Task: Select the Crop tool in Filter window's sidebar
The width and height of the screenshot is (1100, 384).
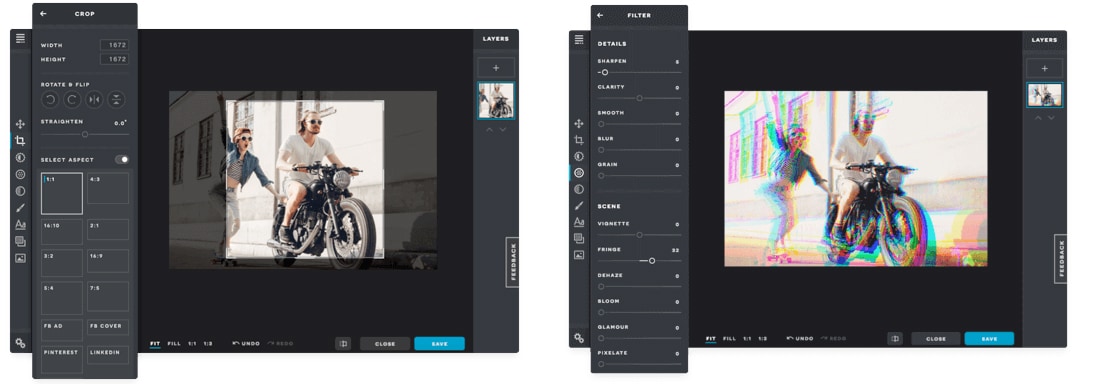Action: [579, 140]
